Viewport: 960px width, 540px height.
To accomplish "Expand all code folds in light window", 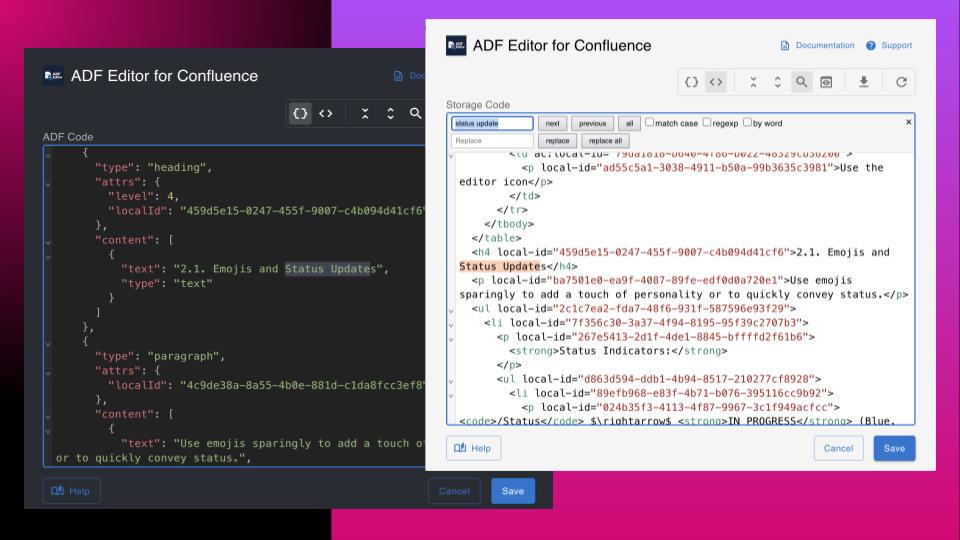I will (778, 82).
